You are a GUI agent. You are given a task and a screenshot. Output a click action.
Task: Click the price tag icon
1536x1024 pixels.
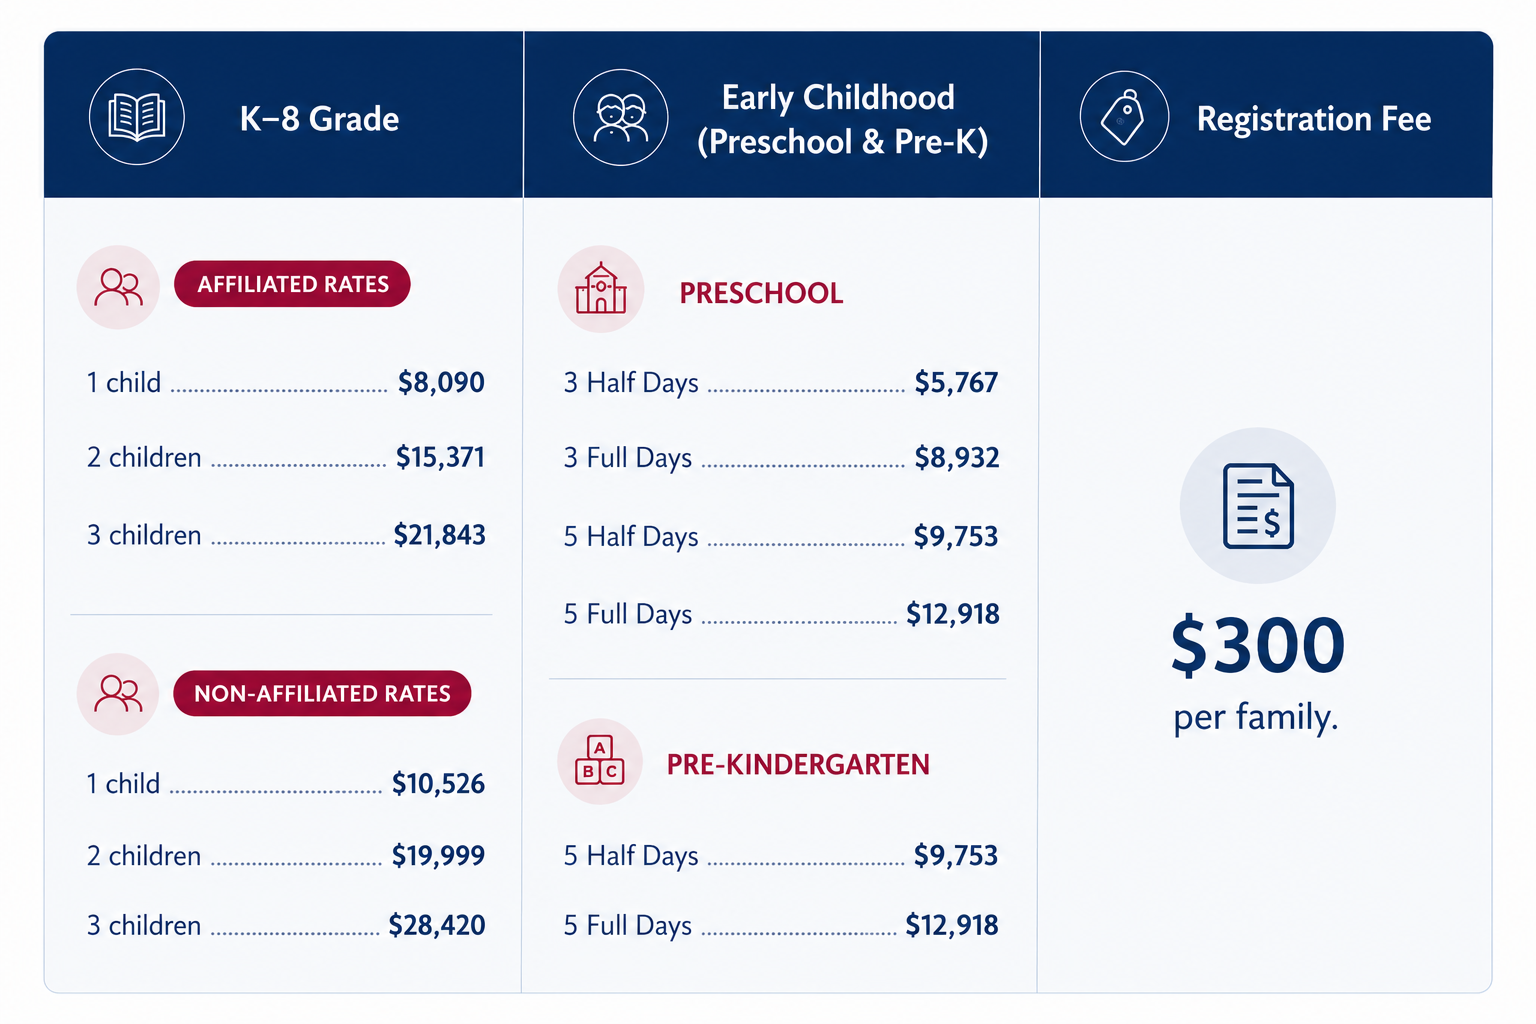click(1124, 117)
